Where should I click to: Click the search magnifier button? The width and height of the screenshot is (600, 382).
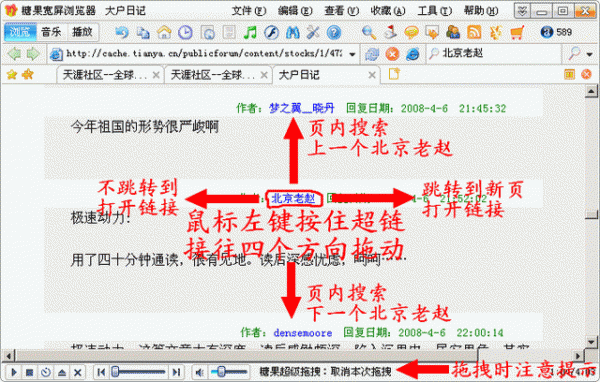[574, 54]
